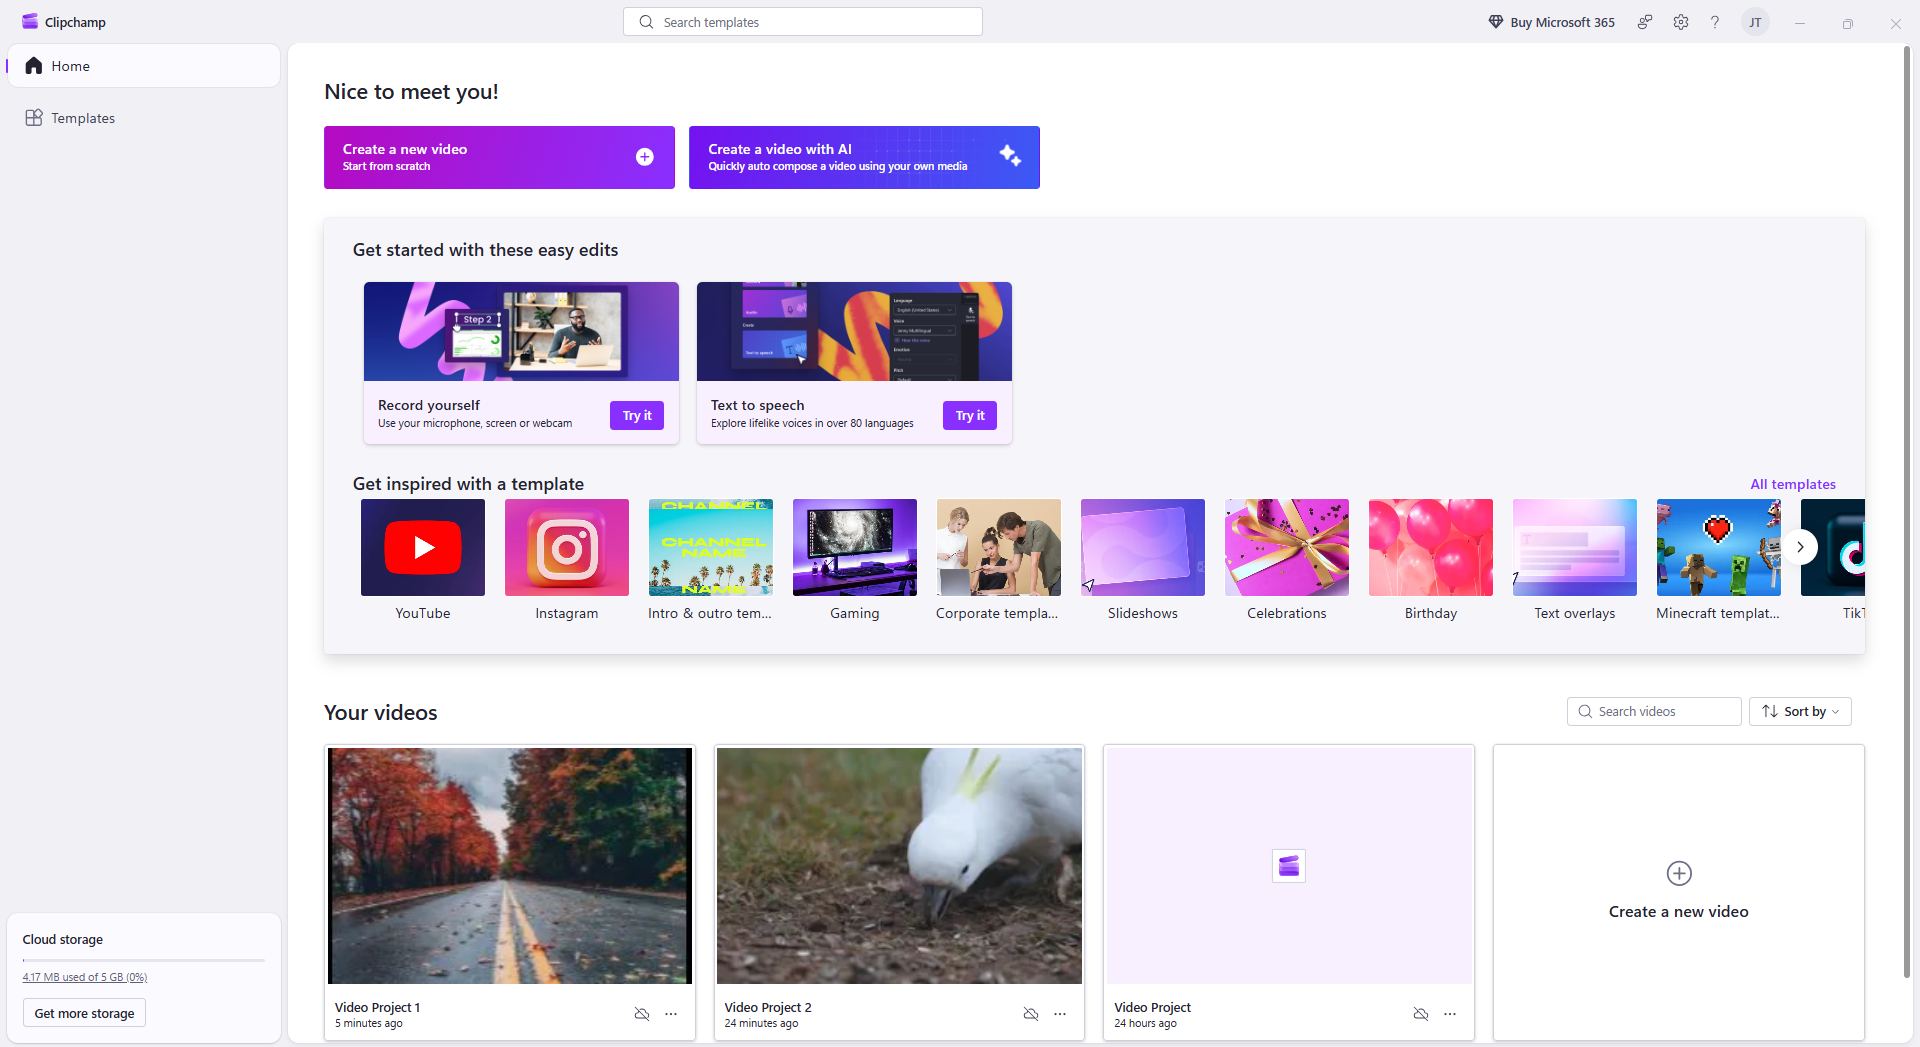Viewport: 1920px width, 1047px height.
Task: Open the Settings gear icon
Action: click(1681, 22)
